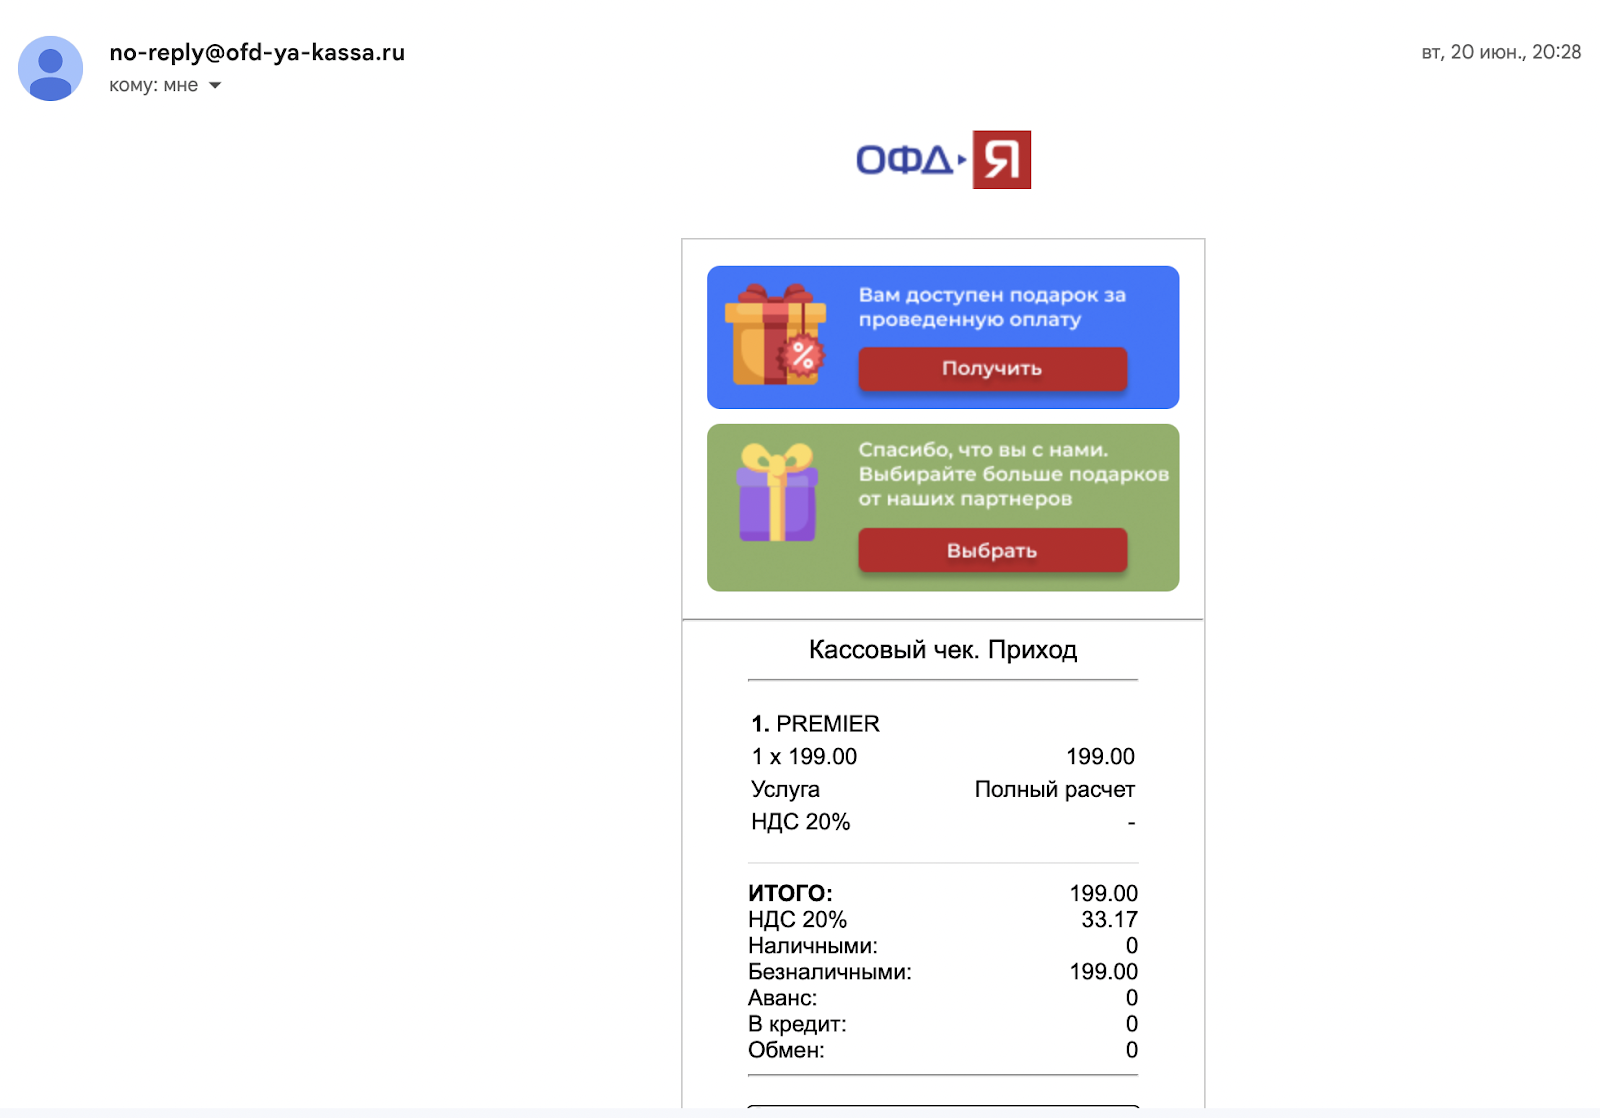Click the sender avatar icon
Screen dimensions: 1600x1118
tap(50, 68)
